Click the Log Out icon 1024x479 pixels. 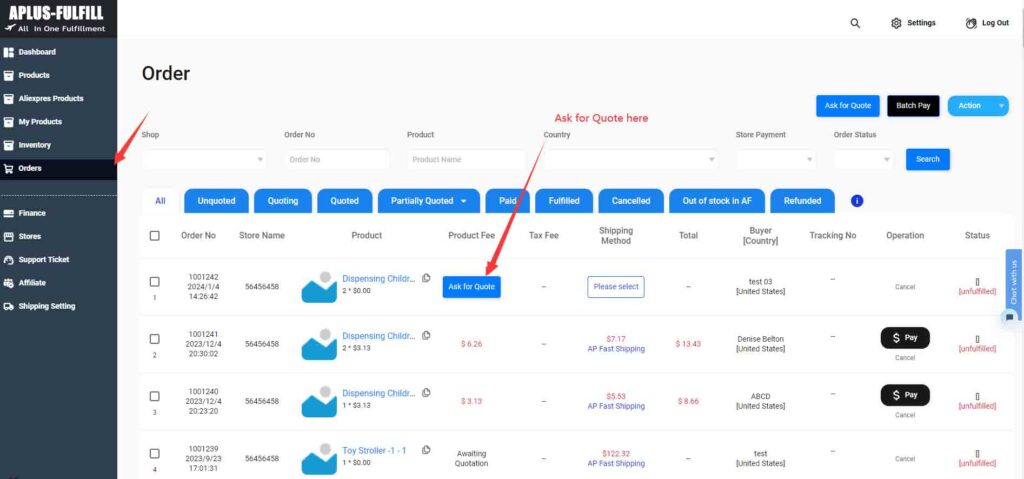click(x=971, y=23)
